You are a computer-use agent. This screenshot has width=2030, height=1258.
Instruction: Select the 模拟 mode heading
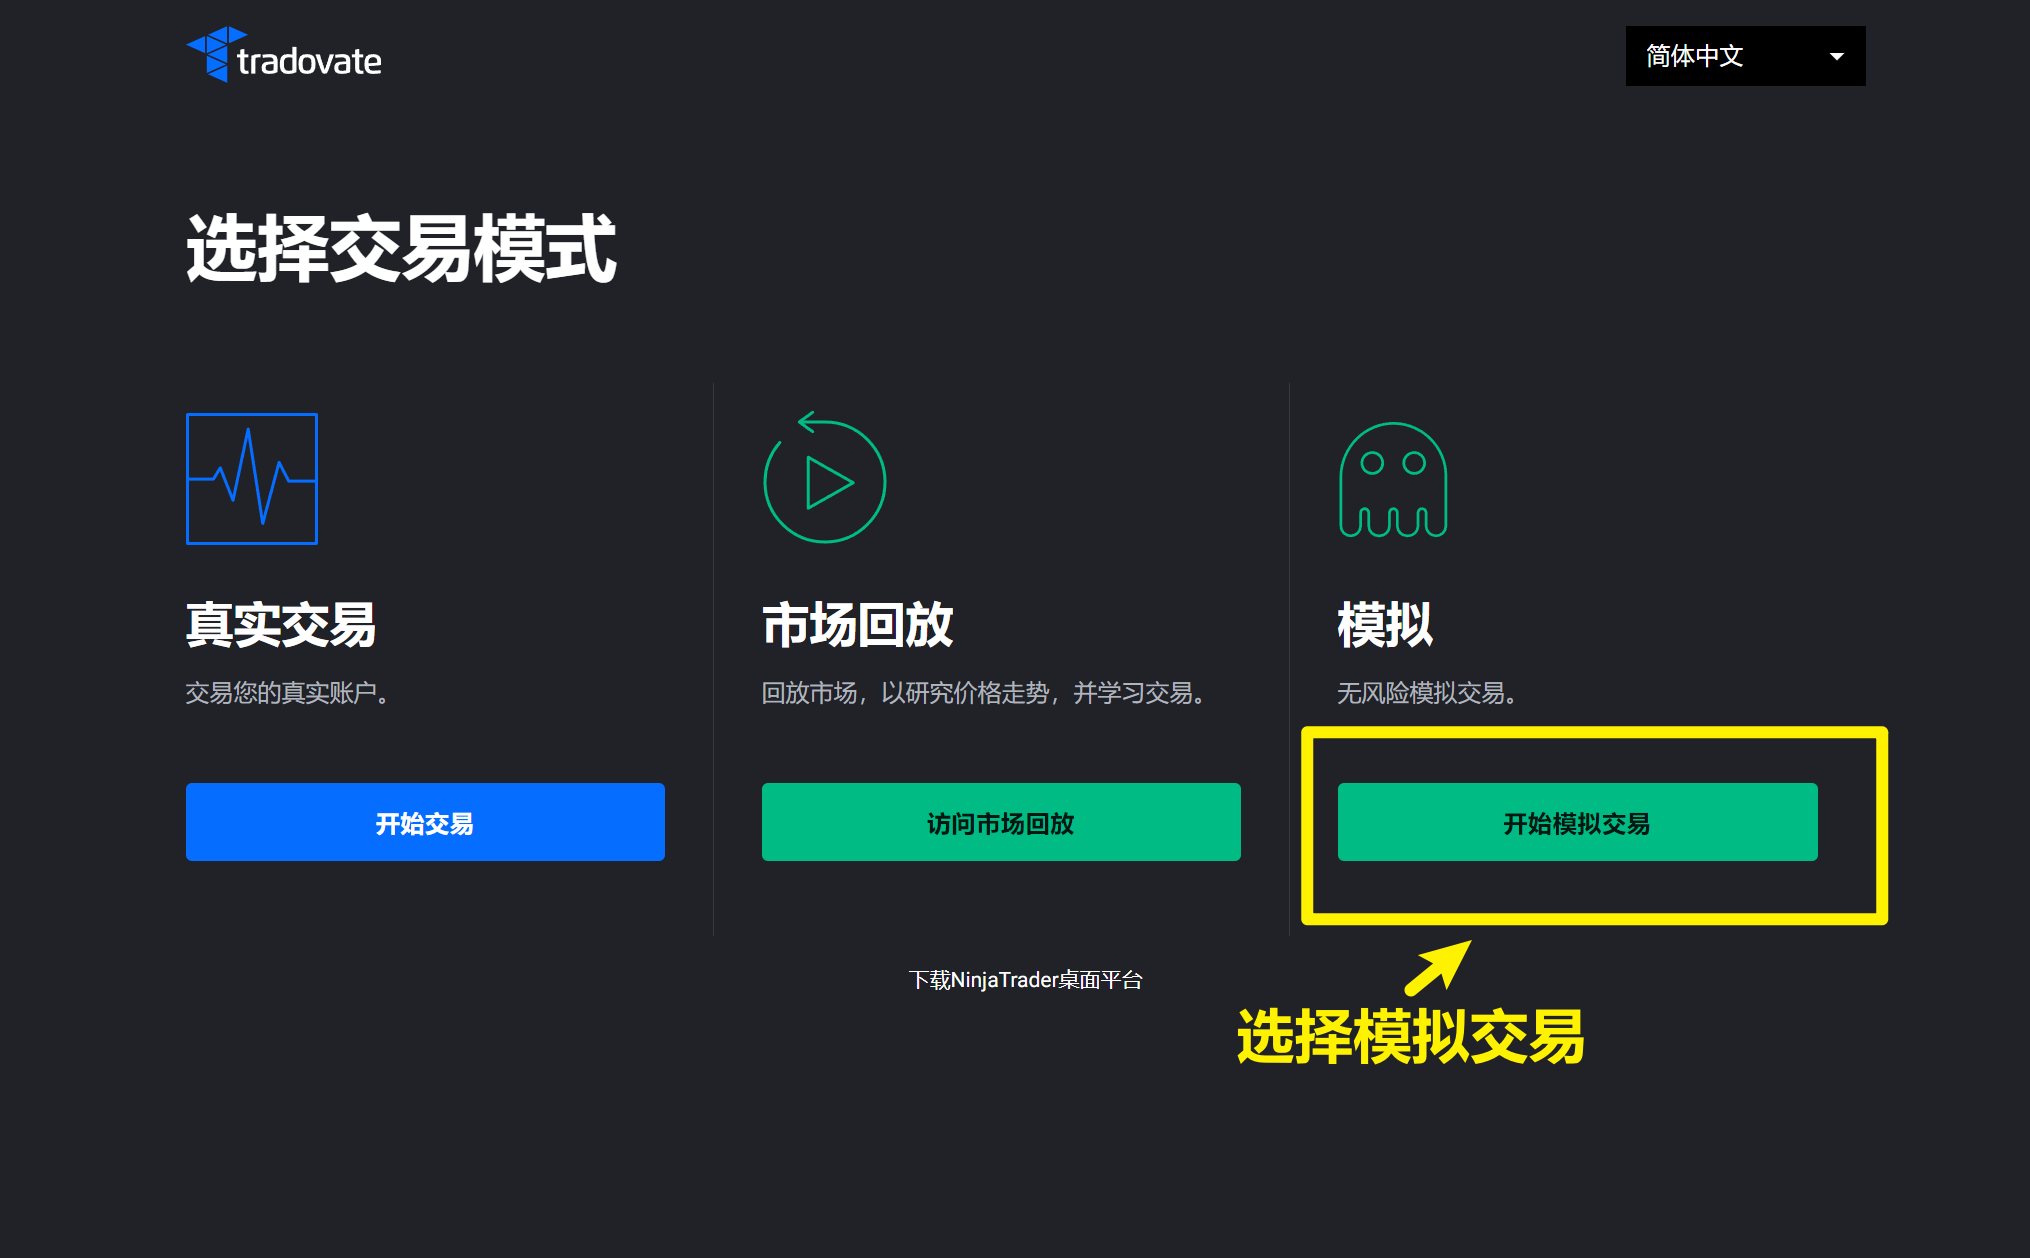(1384, 625)
